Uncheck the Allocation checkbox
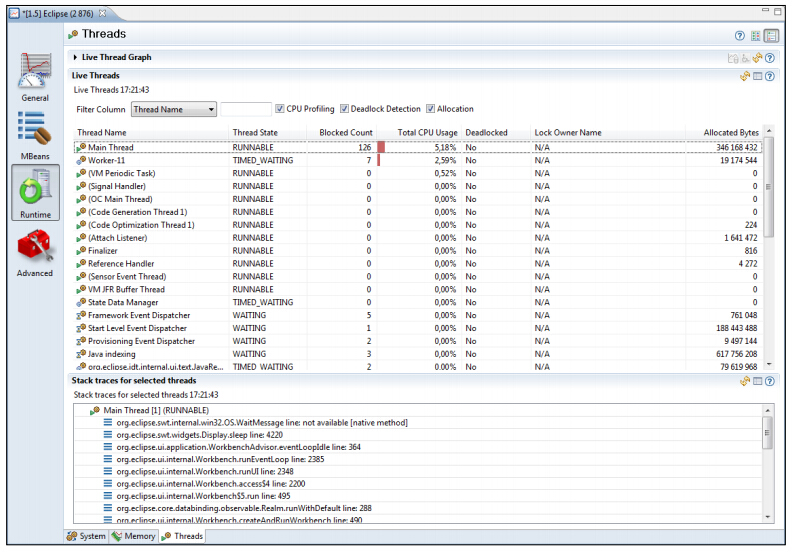The height and width of the screenshot is (554, 796). (x=431, y=109)
